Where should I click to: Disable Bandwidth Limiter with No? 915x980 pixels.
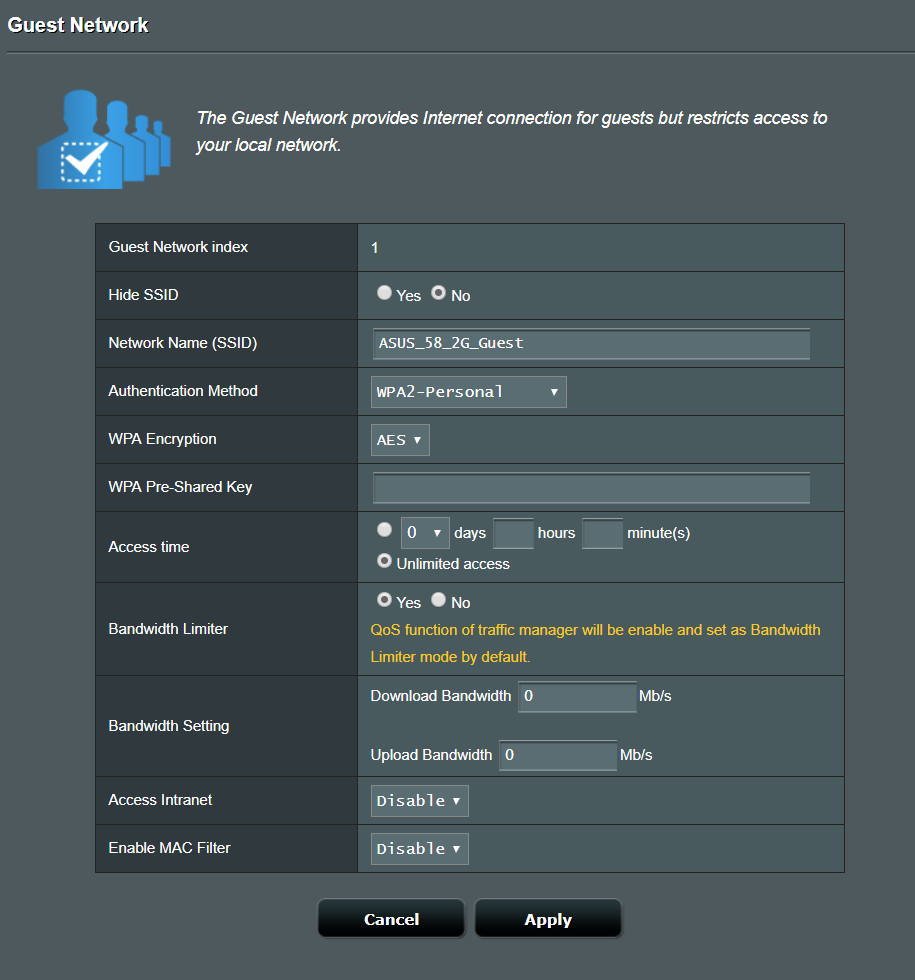tap(439, 600)
